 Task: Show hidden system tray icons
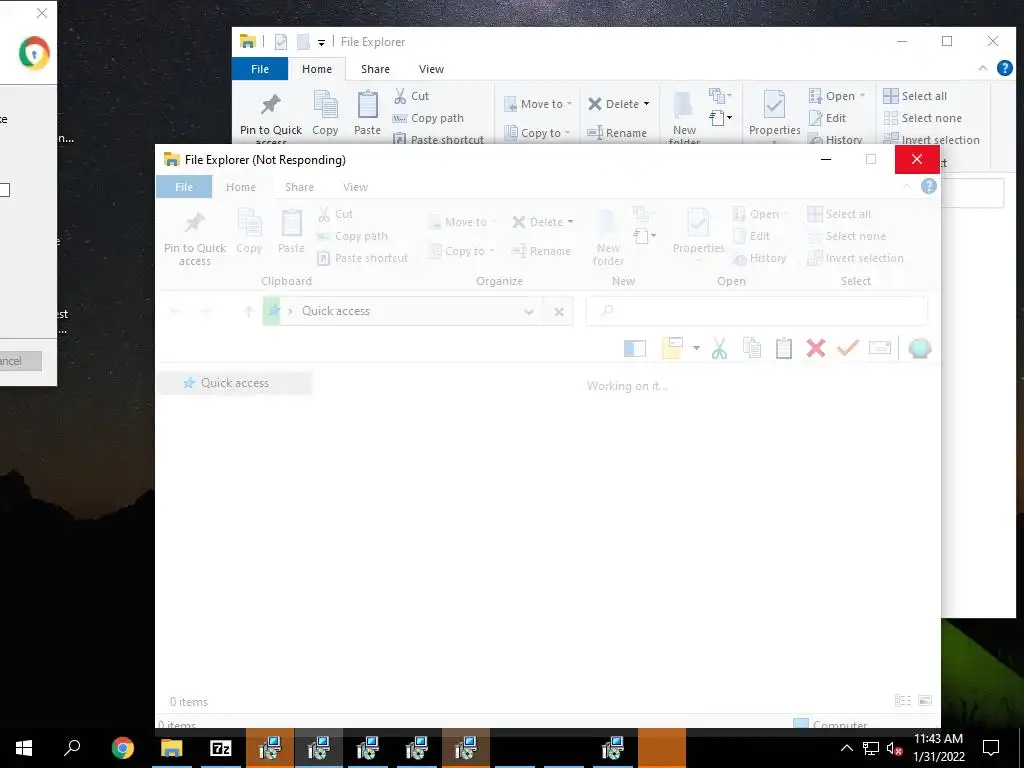click(x=846, y=748)
